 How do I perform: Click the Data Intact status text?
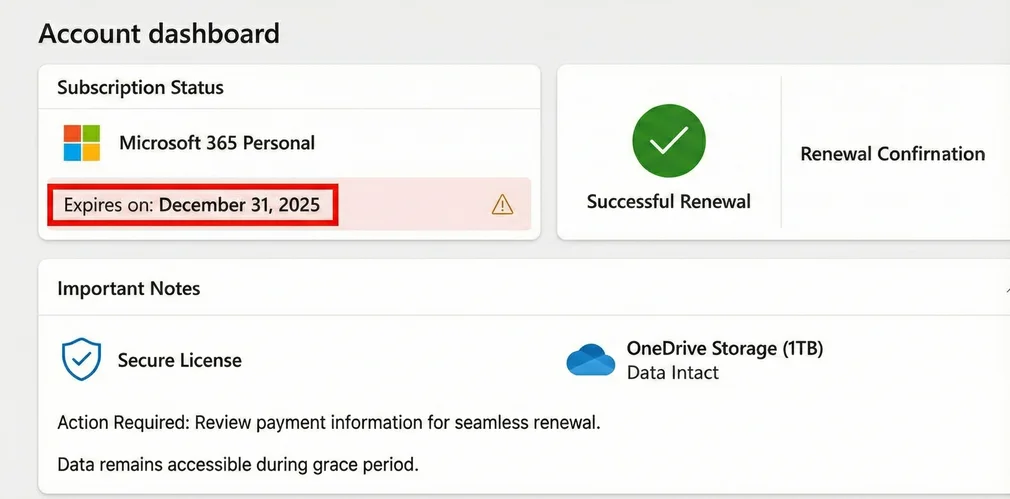coord(672,373)
